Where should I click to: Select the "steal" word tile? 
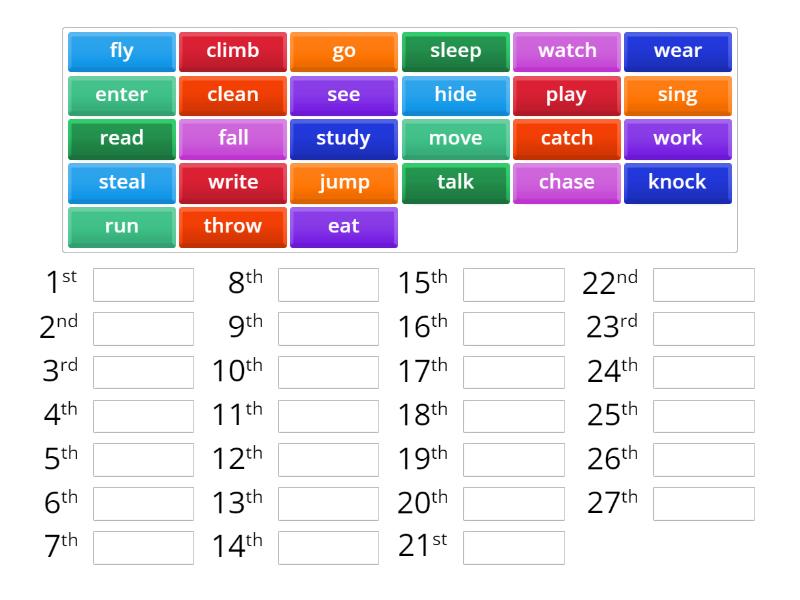(120, 182)
